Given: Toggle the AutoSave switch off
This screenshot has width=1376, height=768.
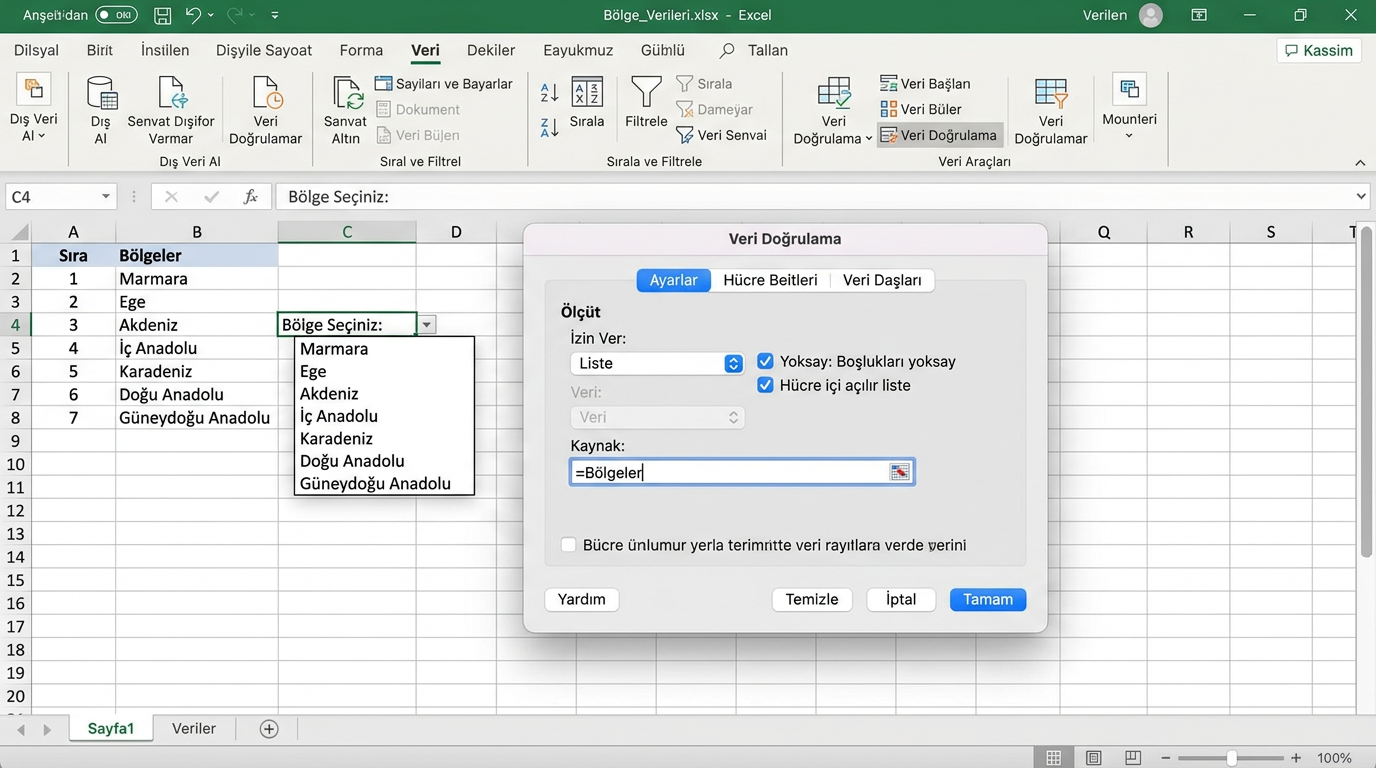Looking at the screenshot, I should [116, 15].
